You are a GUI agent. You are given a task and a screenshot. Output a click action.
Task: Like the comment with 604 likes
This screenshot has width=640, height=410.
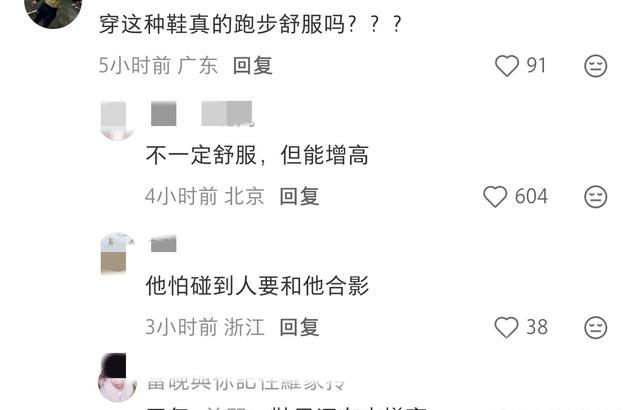click(x=495, y=197)
